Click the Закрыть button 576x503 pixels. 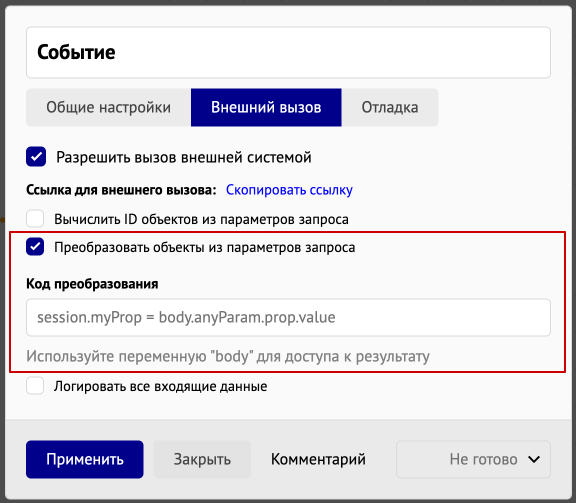pos(202,459)
